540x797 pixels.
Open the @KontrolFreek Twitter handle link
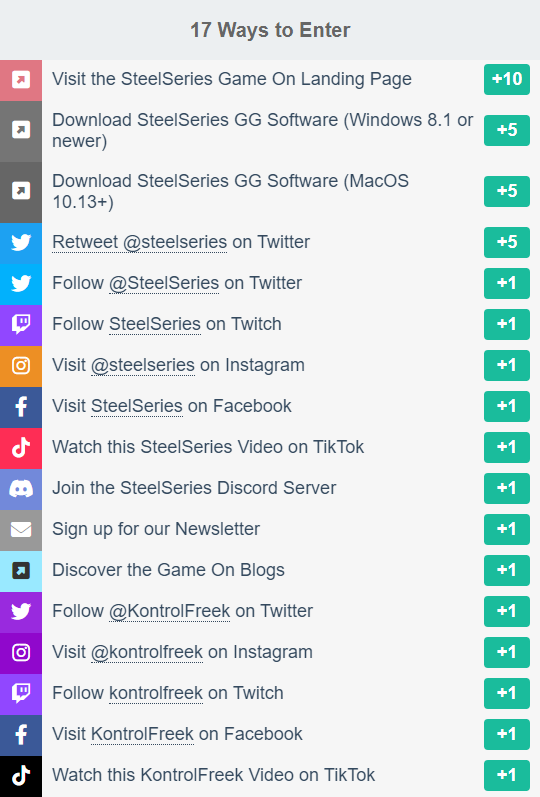tap(170, 611)
